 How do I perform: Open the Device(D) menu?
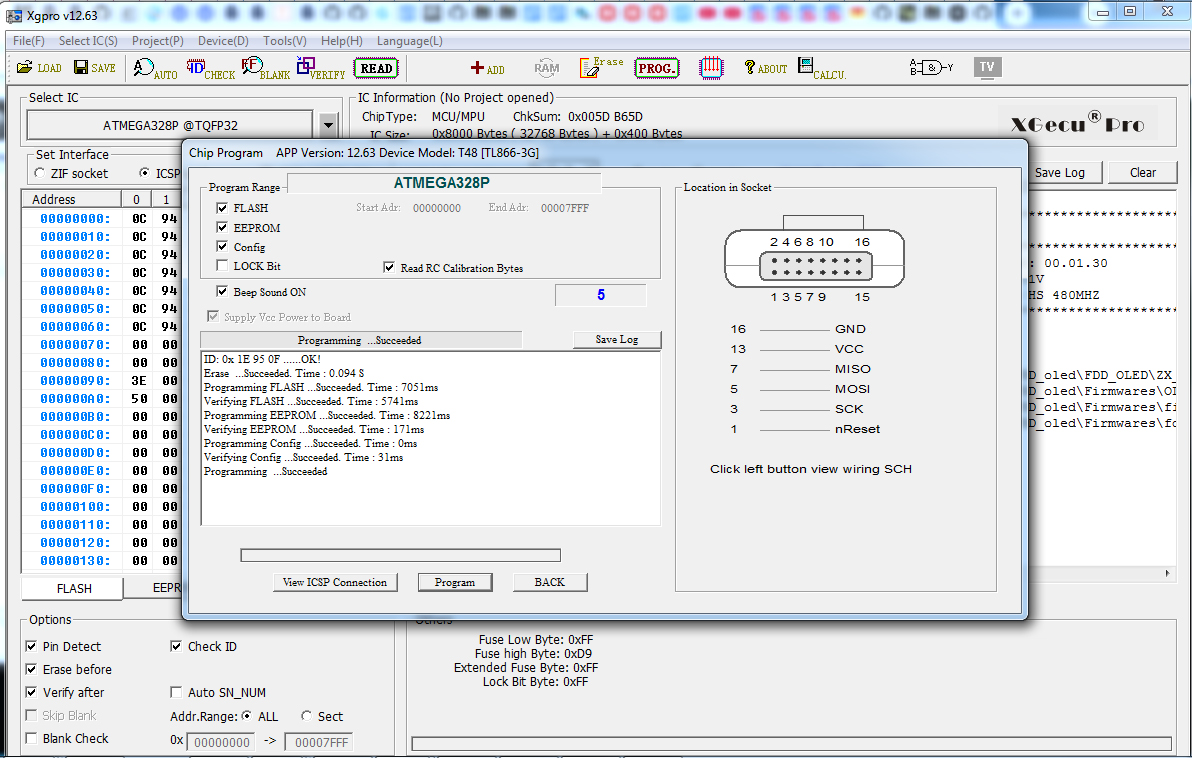click(x=223, y=41)
